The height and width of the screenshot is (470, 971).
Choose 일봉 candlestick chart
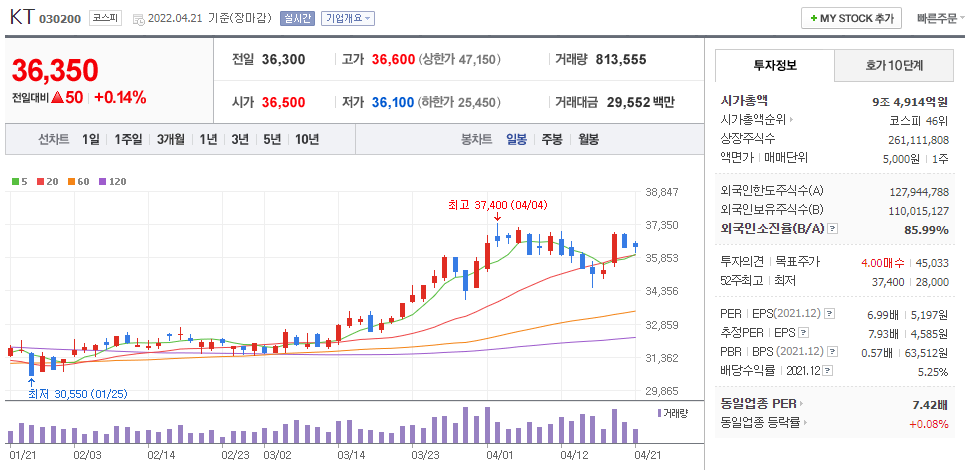[516, 139]
